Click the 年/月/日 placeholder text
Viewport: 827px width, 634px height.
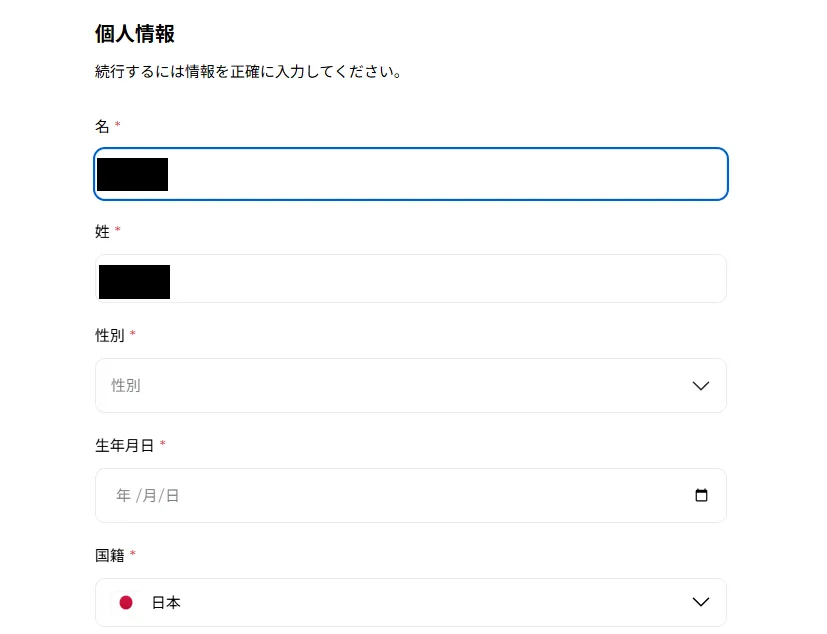pyautogui.click(x=147, y=495)
